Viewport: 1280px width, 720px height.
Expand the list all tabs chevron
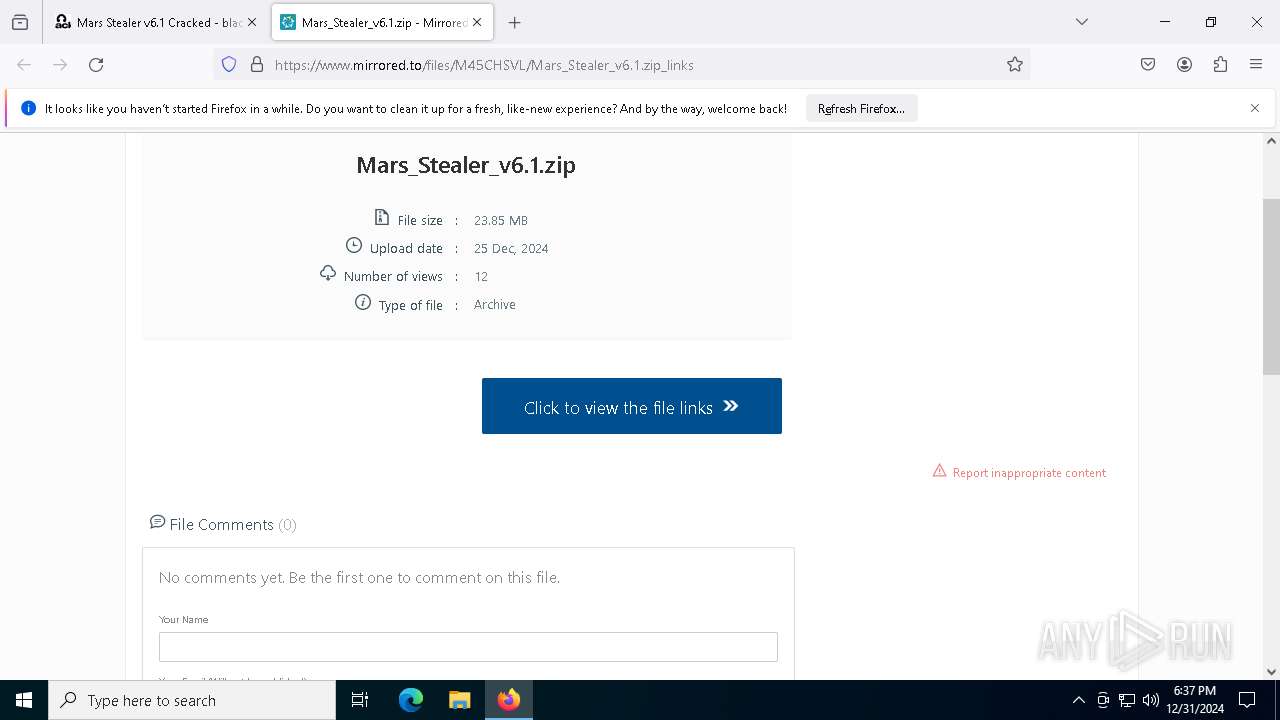(1081, 22)
